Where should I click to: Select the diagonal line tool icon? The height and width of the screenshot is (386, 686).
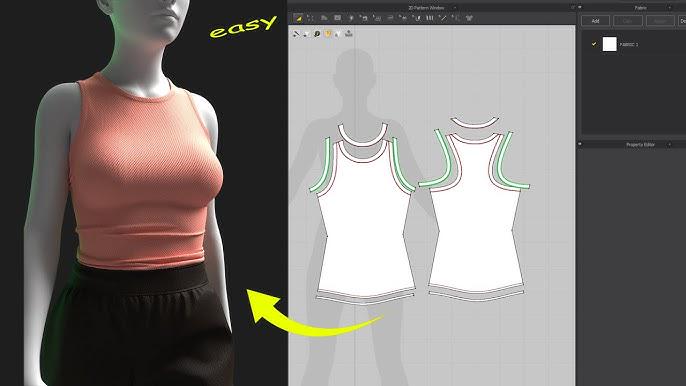click(443, 18)
